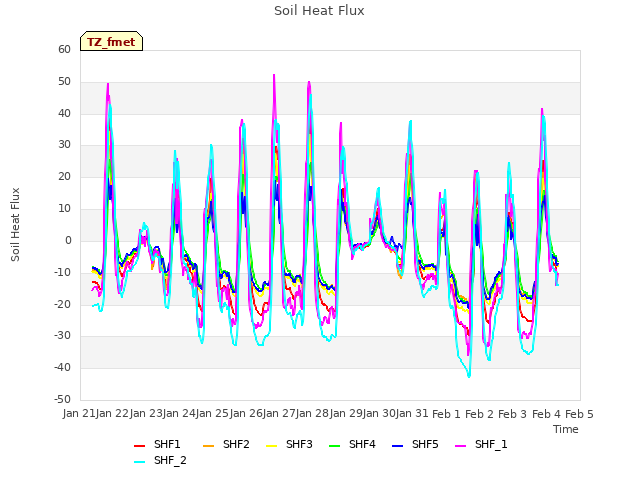Viewport: 640px width, 480px height.
Task: Click the chart title Soil Heat Flux
Action: tap(319, 11)
